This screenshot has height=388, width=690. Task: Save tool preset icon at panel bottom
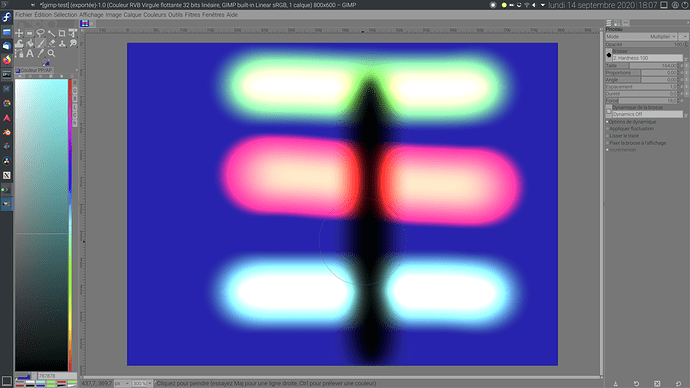[616, 384]
